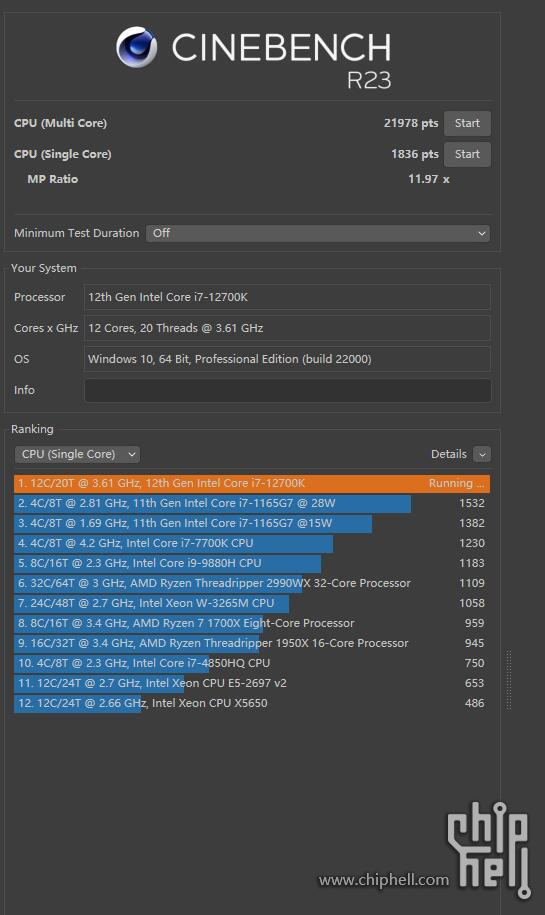545x915 pixels.
Task: Open the CPU (Single Core) ranking dropdown
Action: [x=77, y=454]
